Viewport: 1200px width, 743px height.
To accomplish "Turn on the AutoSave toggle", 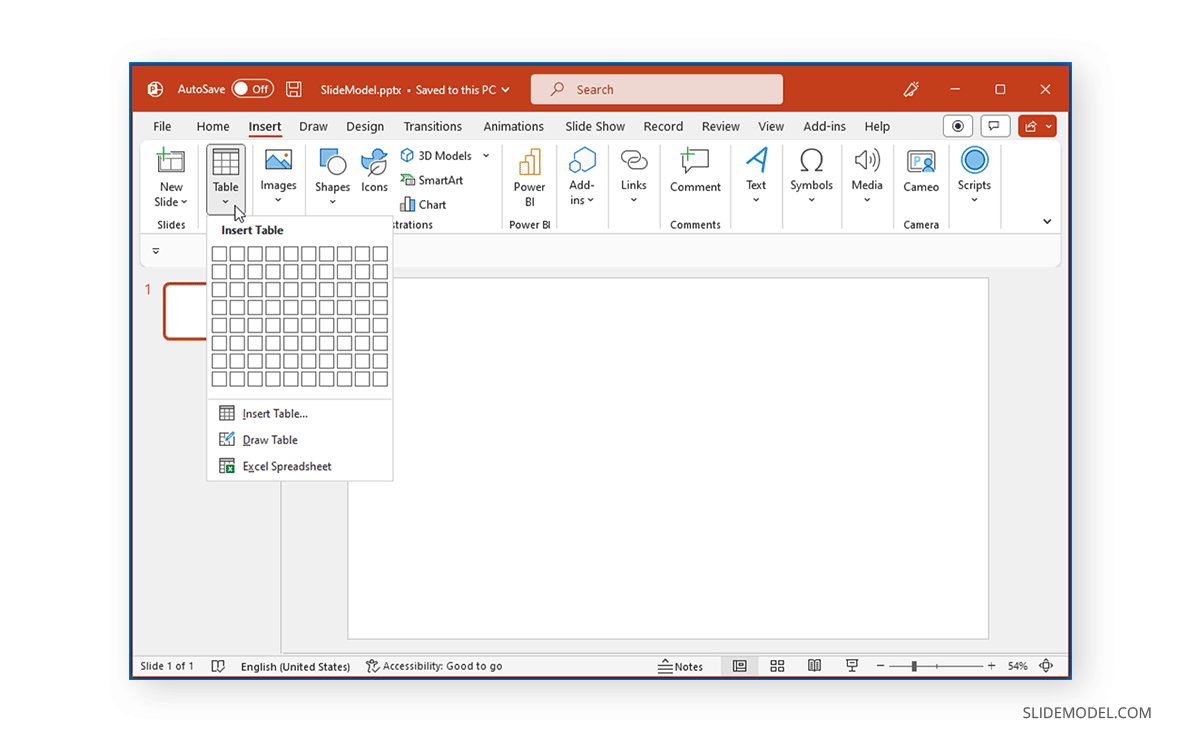I will click(253, 88).
